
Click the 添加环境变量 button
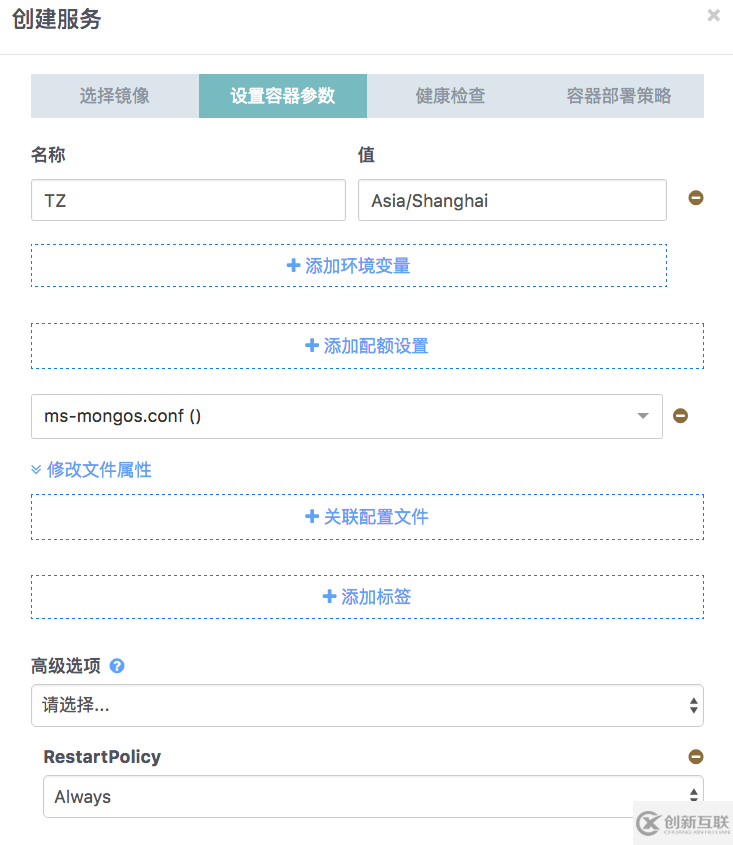click(349, 266)
